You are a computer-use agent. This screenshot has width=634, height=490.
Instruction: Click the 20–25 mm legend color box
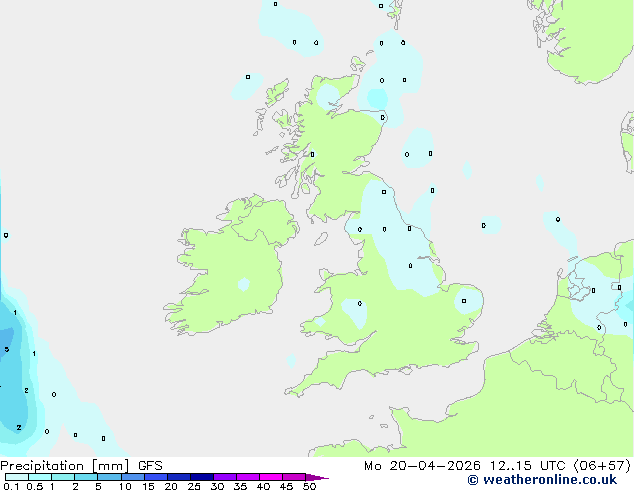178,477
